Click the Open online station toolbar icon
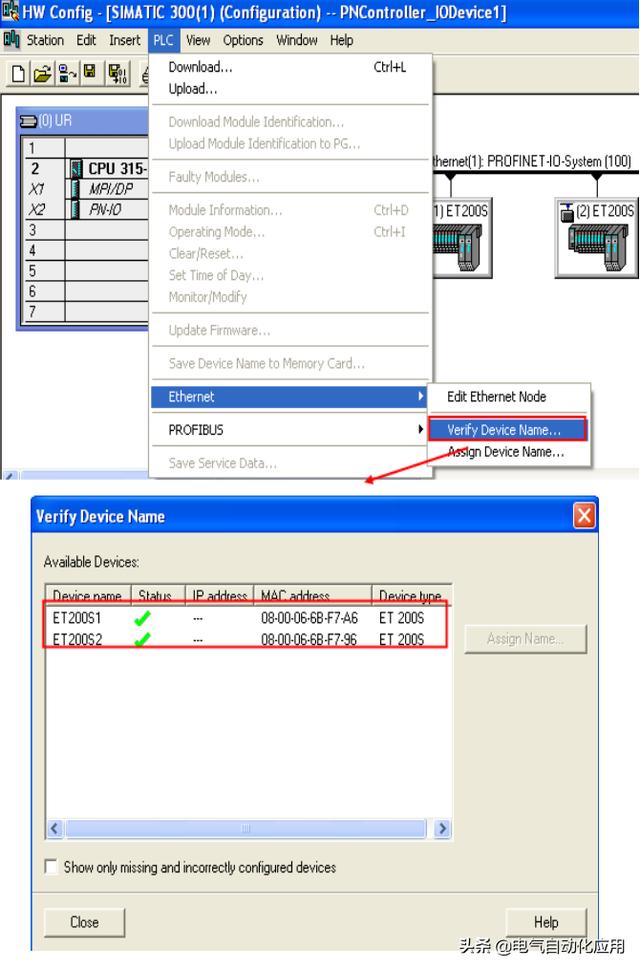 (67, 74)
